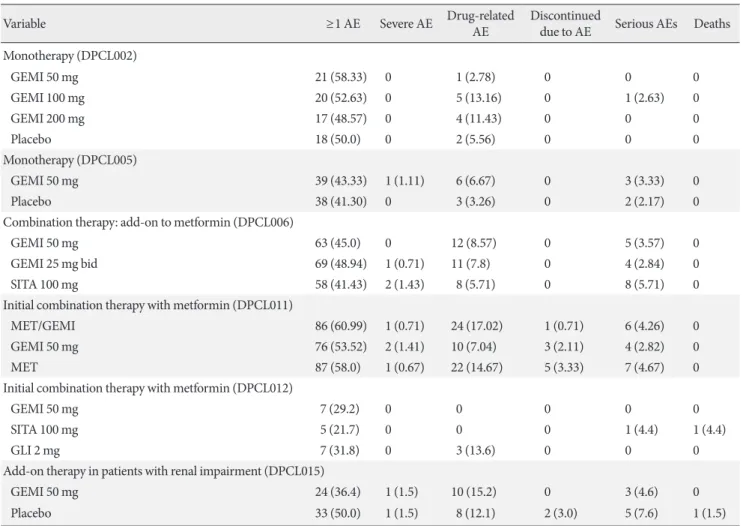
Task: Click the DPCL012 initial combination therapy heading
Action: click(148, 388)
